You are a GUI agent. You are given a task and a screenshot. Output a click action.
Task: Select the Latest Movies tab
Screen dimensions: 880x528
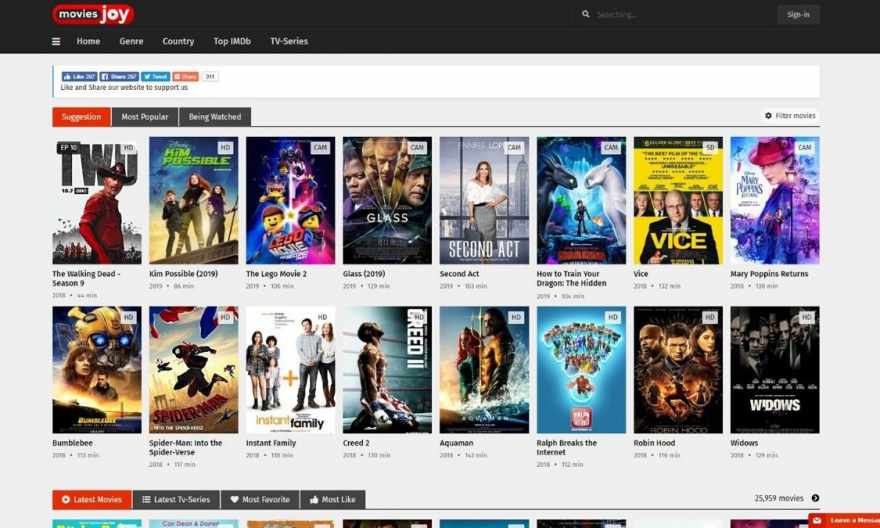(92, 499)
